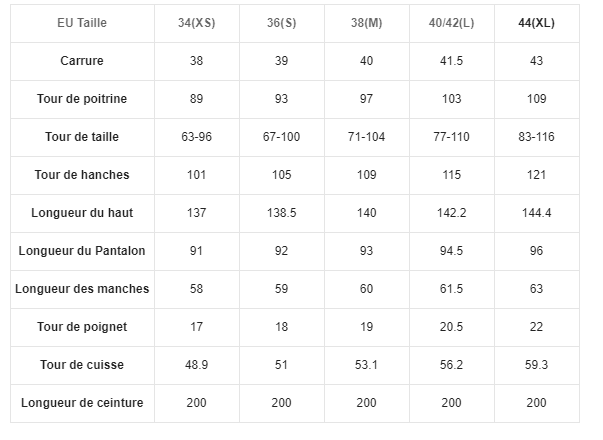The width and height of the screenshot is (603, 440).
Task: Select the Tour de hanches row label
Action: [x=82, y=175]
